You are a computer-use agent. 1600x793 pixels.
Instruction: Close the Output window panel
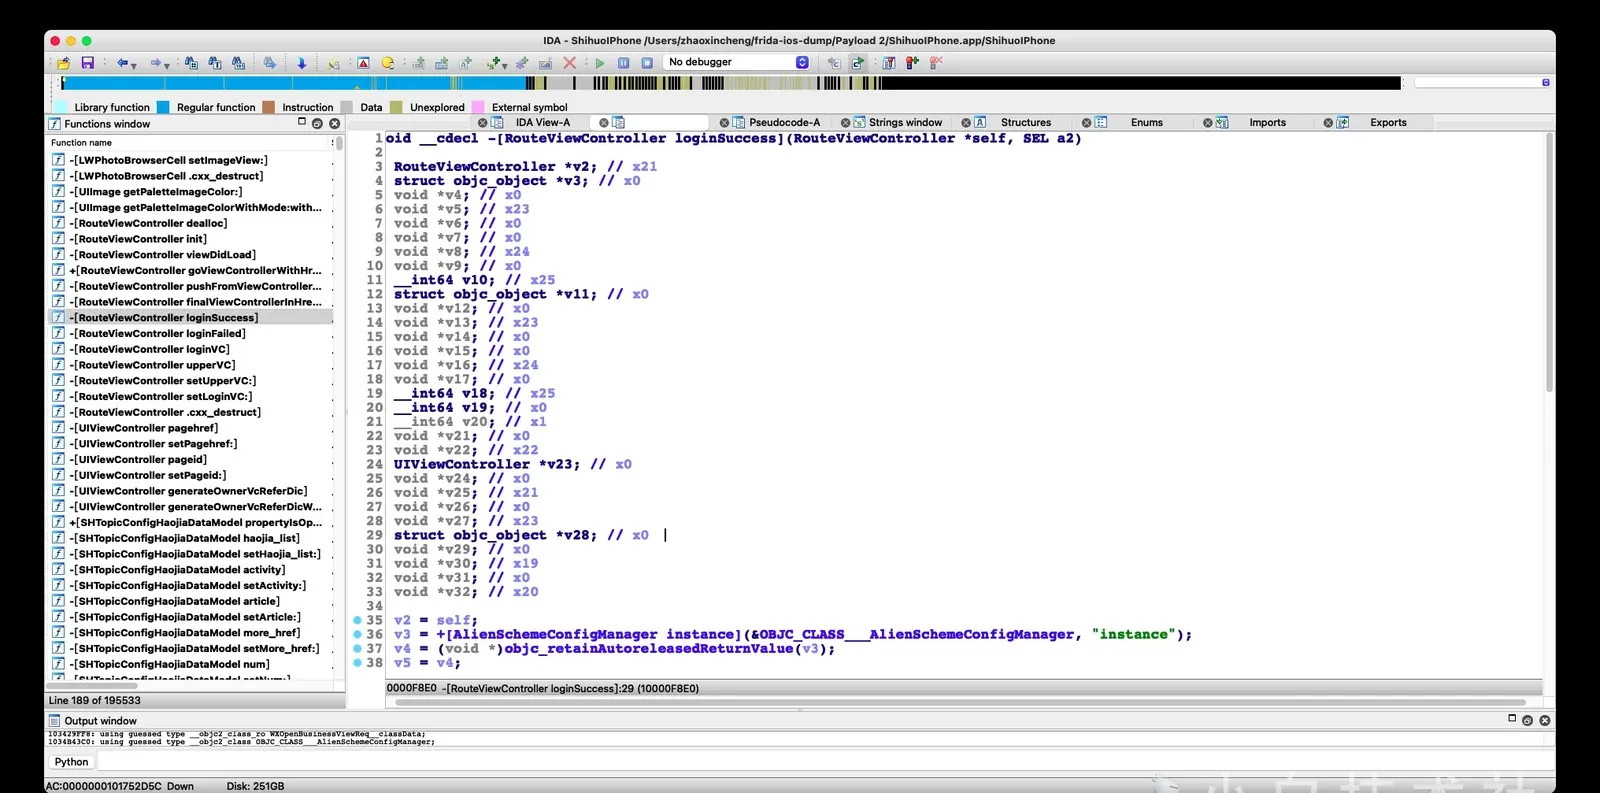[1544, 720]
